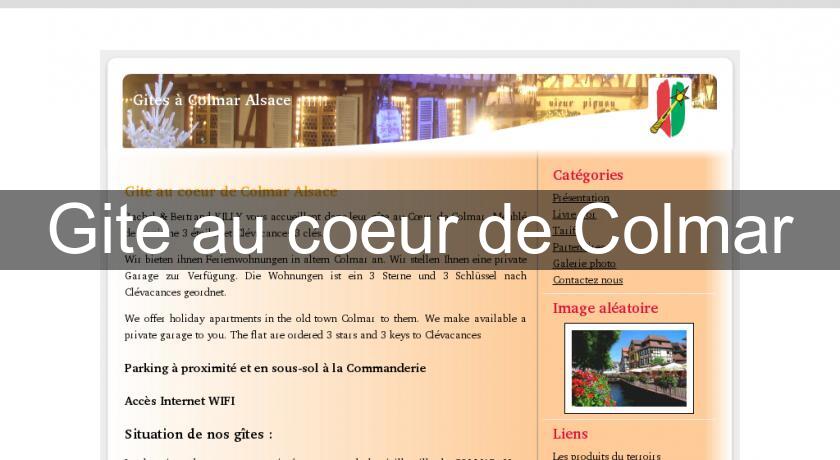Click the Image aléatoire heading
This screenshot has height=460, width=840.
(x=605, y=308)
